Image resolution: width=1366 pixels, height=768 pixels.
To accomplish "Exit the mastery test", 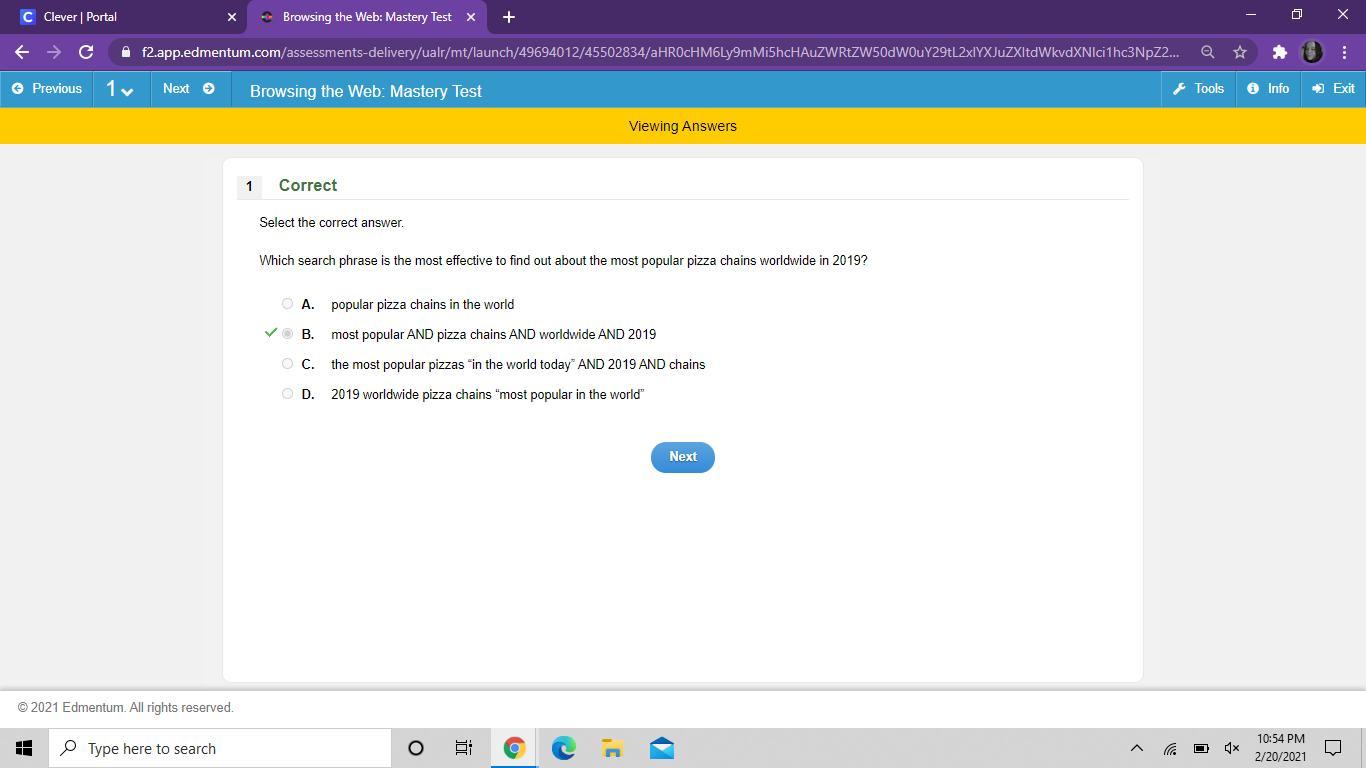I will (x=1333, y=89).
